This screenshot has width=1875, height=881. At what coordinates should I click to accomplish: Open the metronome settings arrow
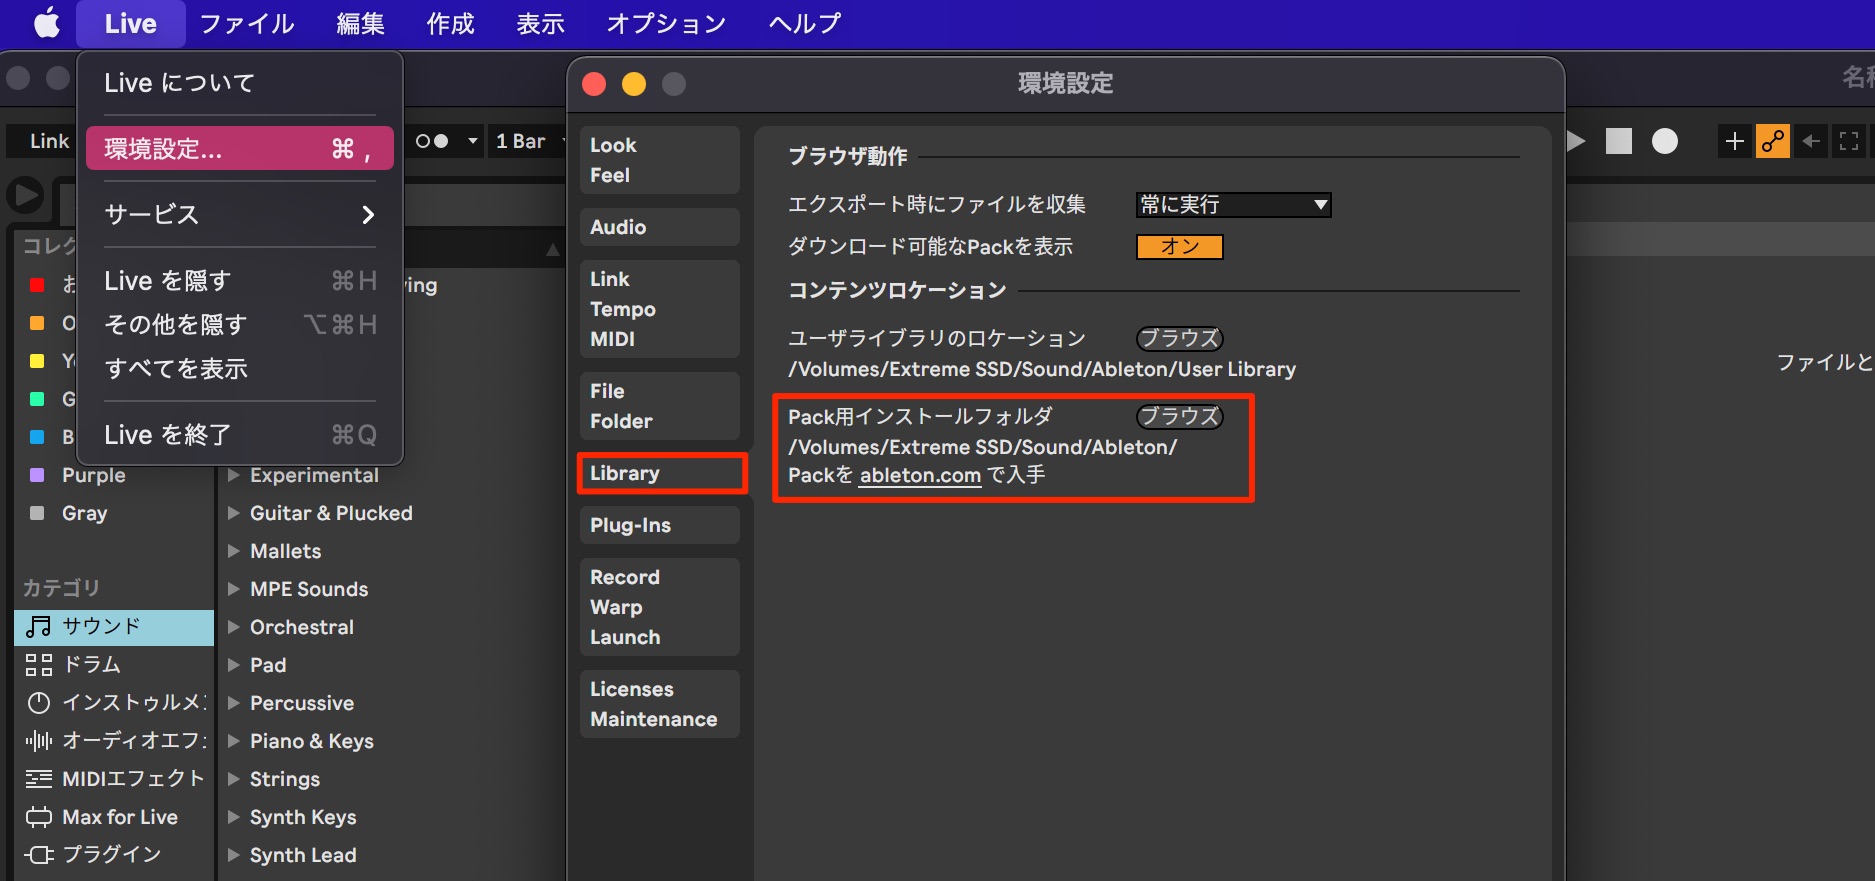tap(472, 141)
